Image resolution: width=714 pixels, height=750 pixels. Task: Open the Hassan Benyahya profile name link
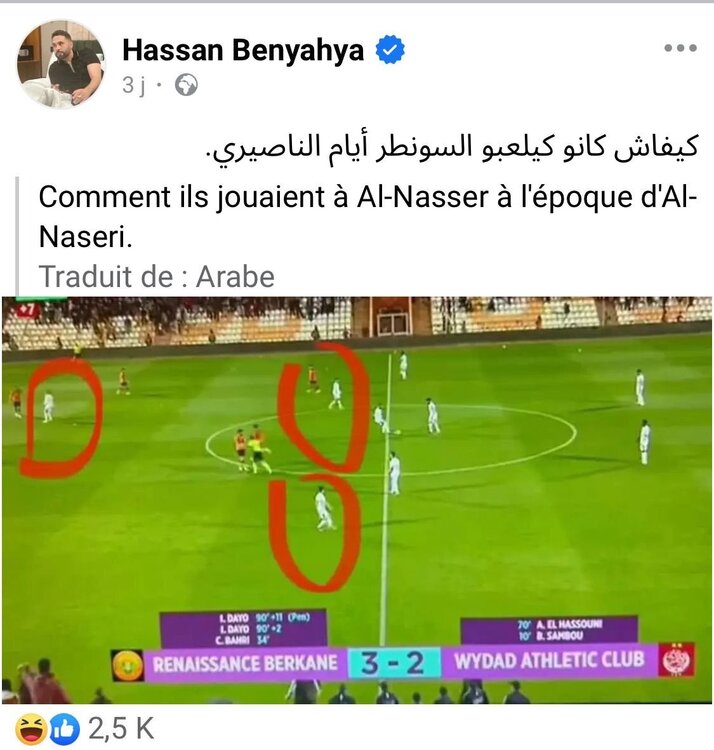[x=243, y=50]
